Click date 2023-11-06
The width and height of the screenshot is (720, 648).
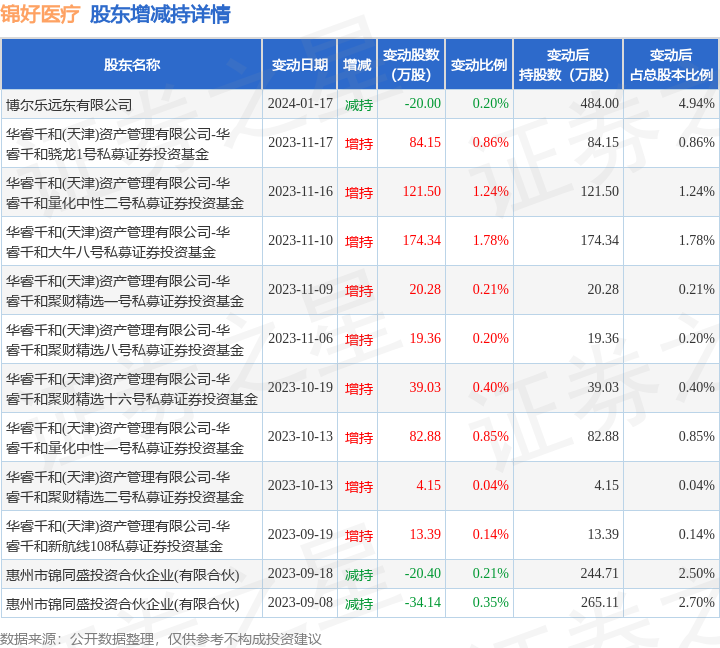pos(300,339)
